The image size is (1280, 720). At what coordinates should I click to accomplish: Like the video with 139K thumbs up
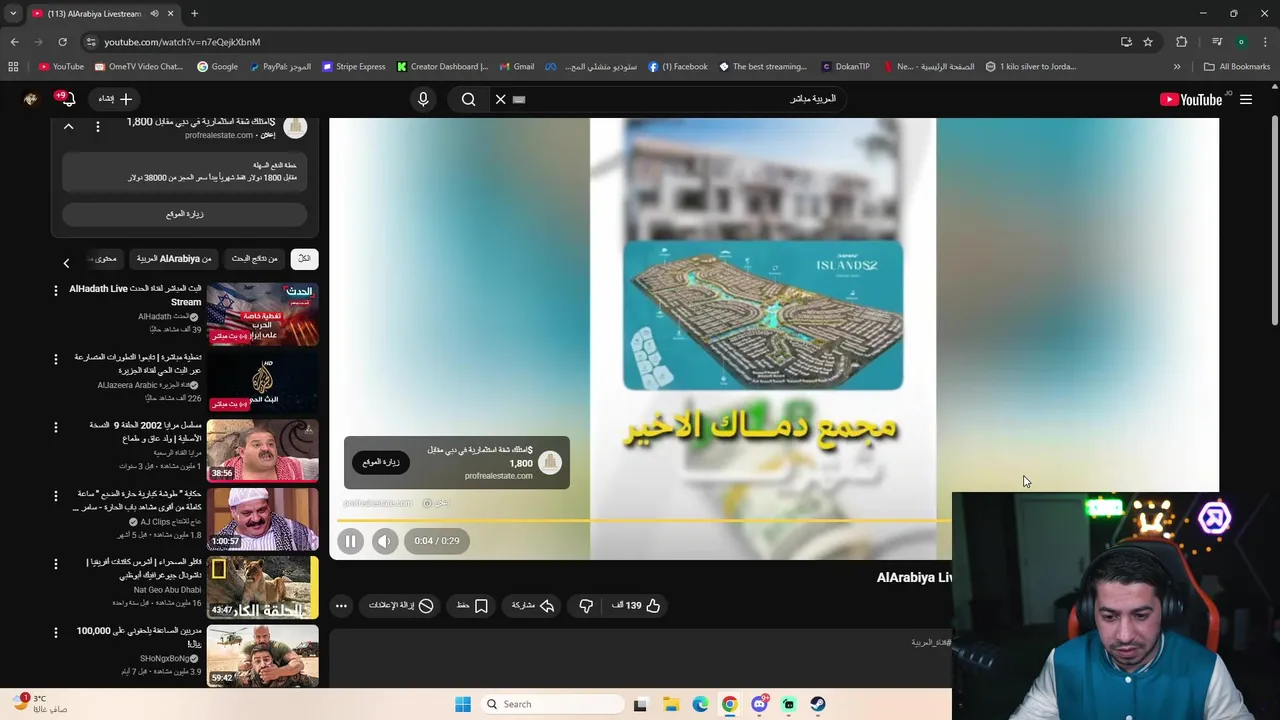(636, 605)
